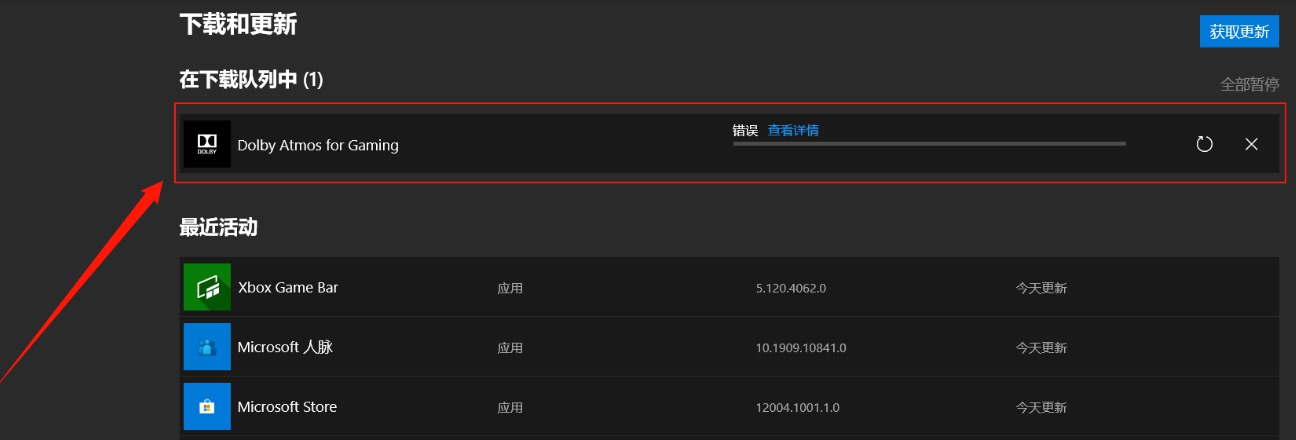Image resolution: width=1296 pixels, height=440 pixels.
Task: Select the Dolby Atmos for Gaming name
Action: 318,145
